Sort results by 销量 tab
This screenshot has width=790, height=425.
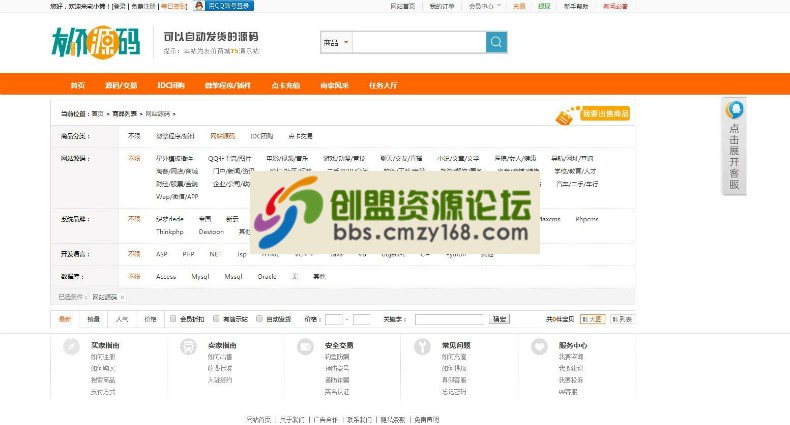coord(94,319)
